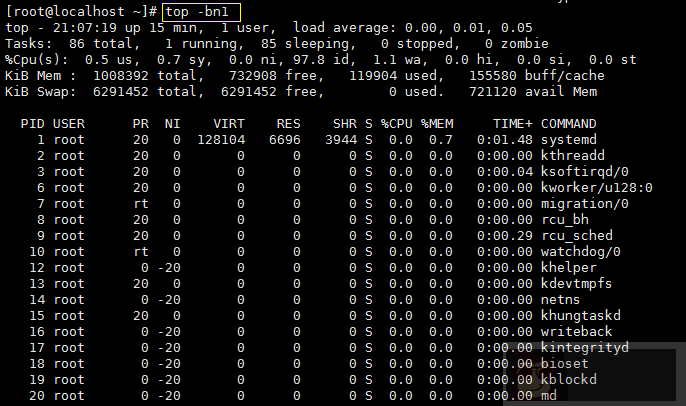Click the PID column header
Screen dimensions: 686x406
click(33, 123)
